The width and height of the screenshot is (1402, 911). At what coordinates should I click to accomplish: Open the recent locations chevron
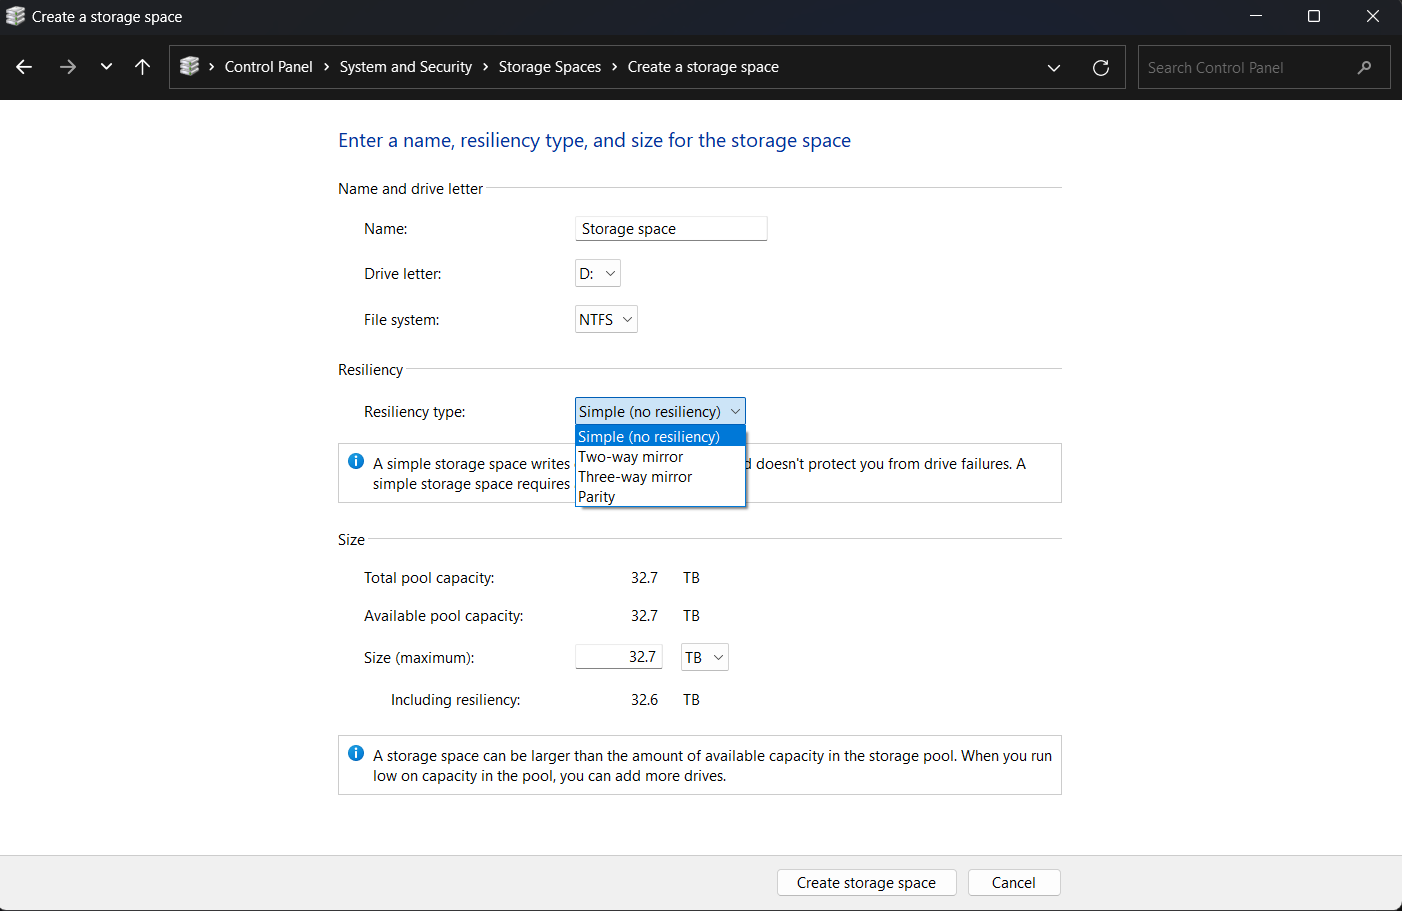106,67
